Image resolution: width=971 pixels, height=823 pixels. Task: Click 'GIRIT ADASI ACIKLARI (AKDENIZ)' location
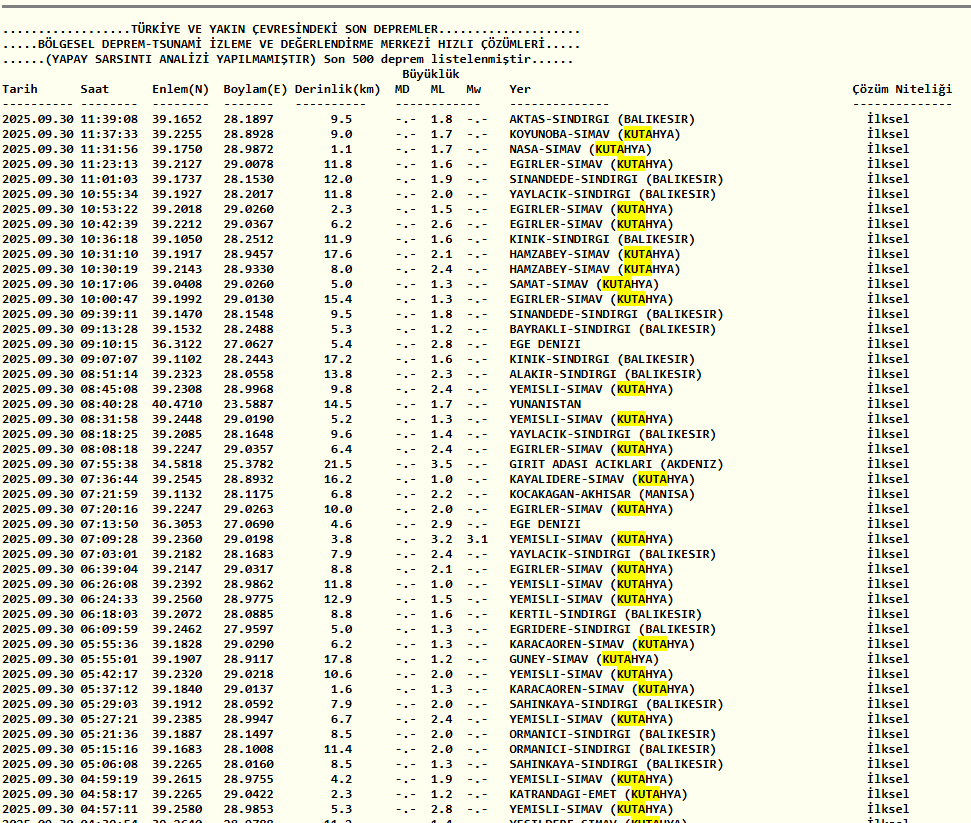[x=616, y=464]
